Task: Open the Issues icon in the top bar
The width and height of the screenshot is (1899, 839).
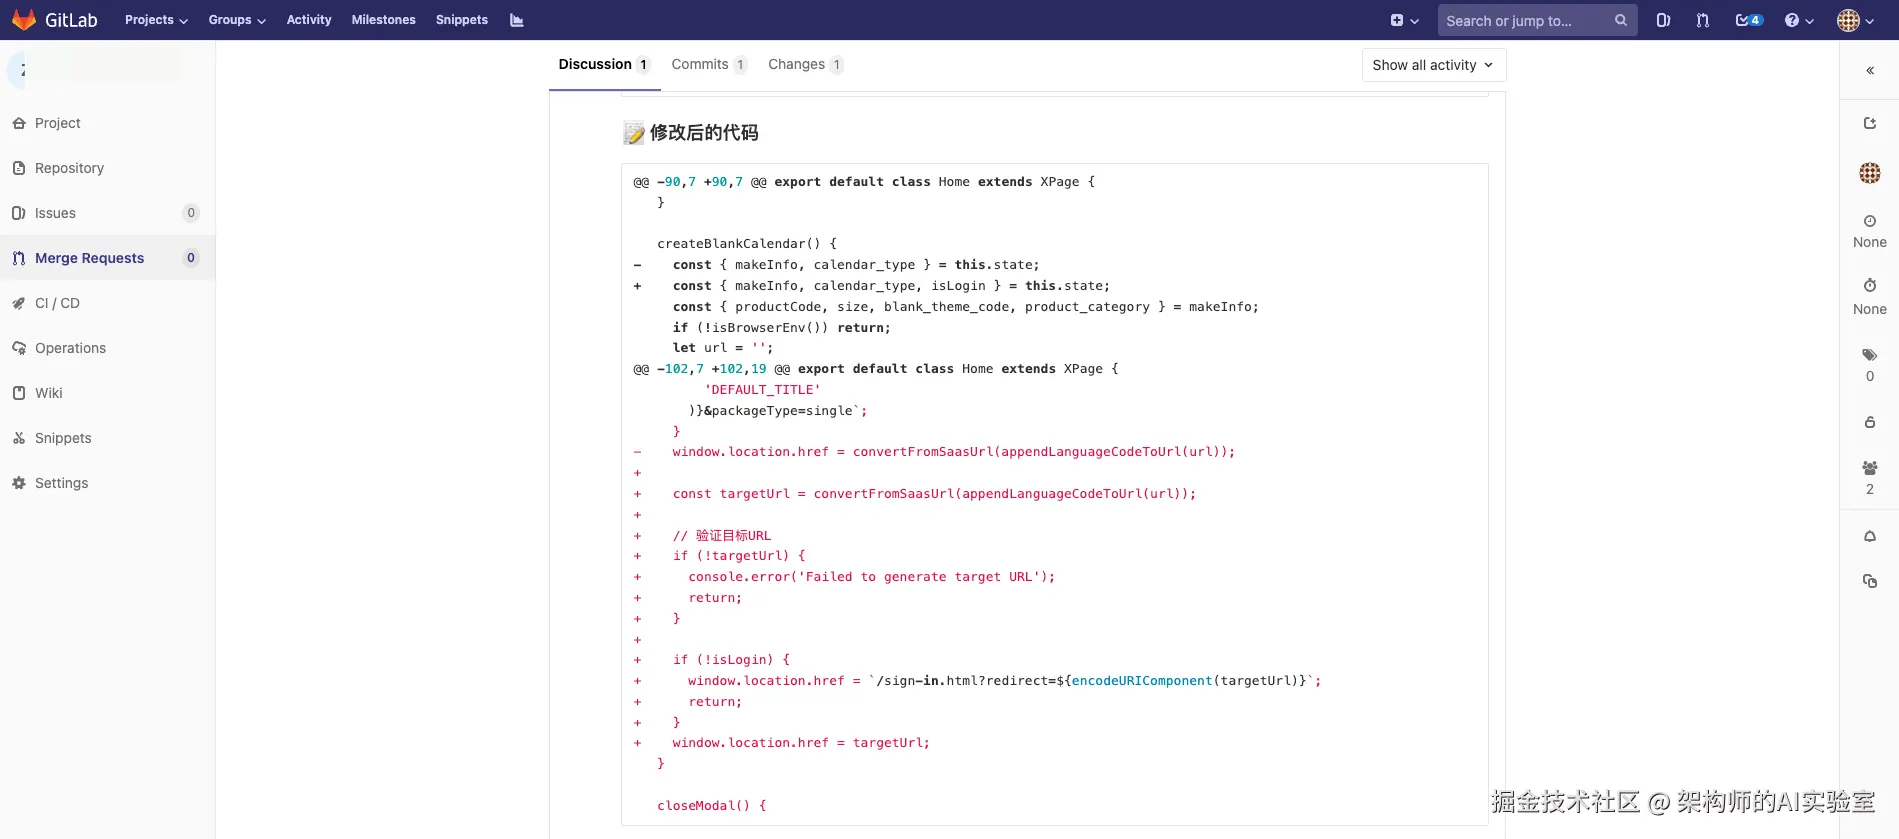Action: (1663, 20)
